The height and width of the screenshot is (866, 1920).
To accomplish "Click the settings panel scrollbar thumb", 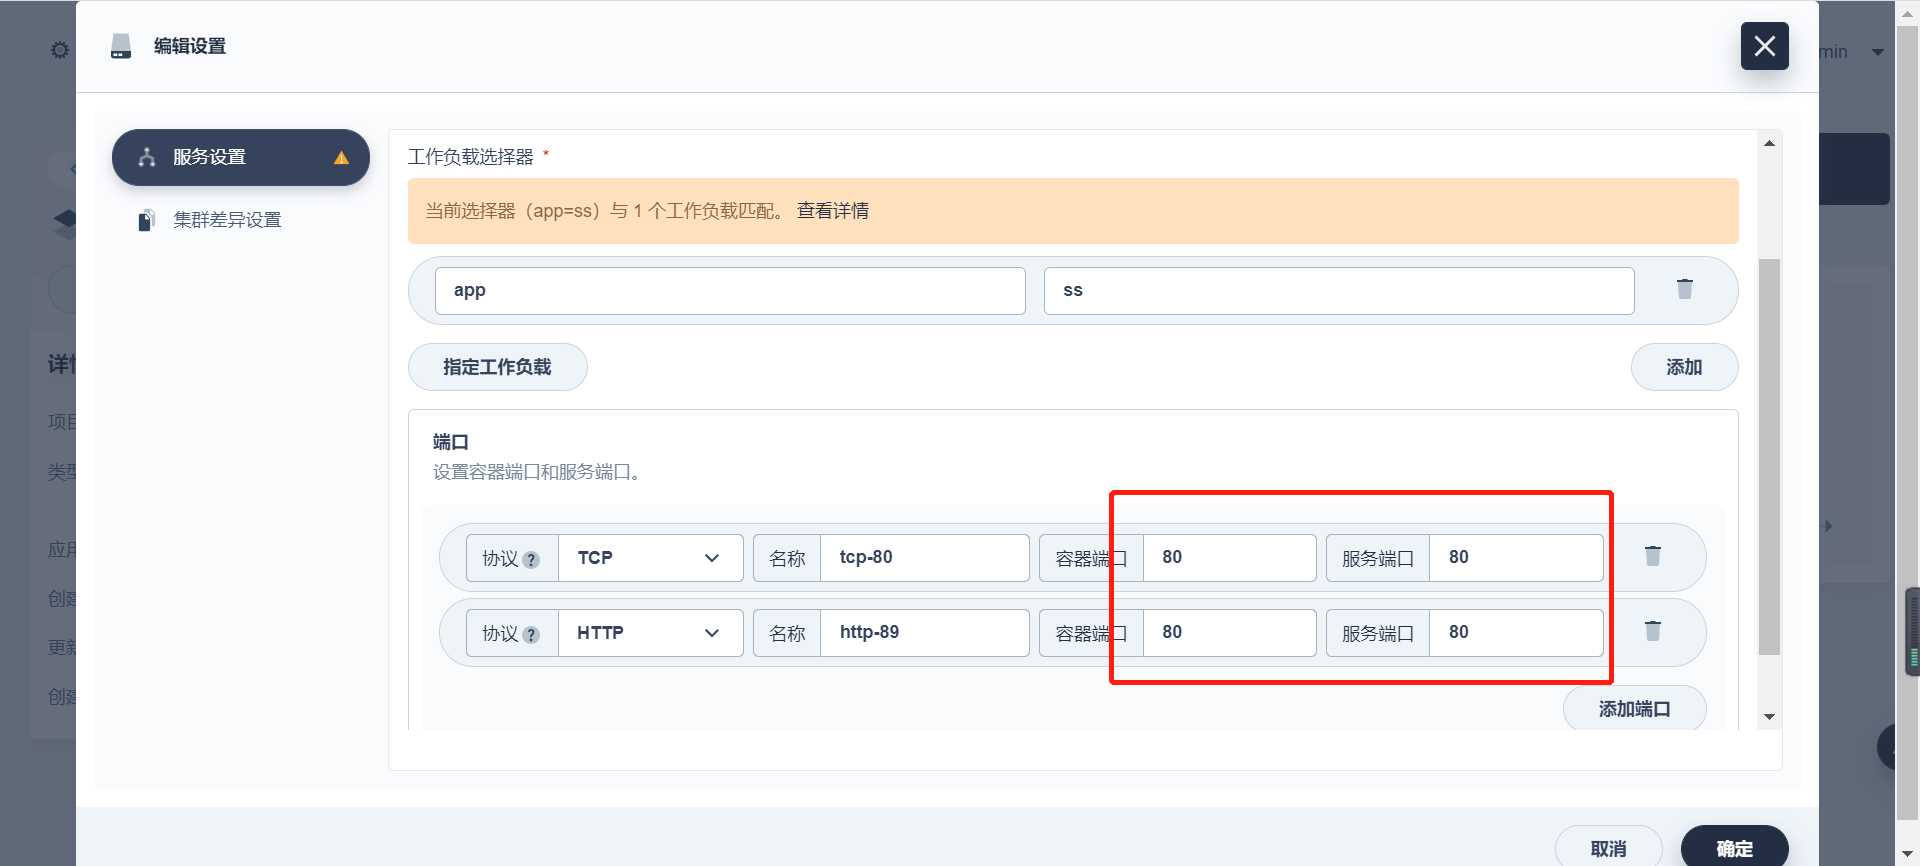I will coord(1769,457).
